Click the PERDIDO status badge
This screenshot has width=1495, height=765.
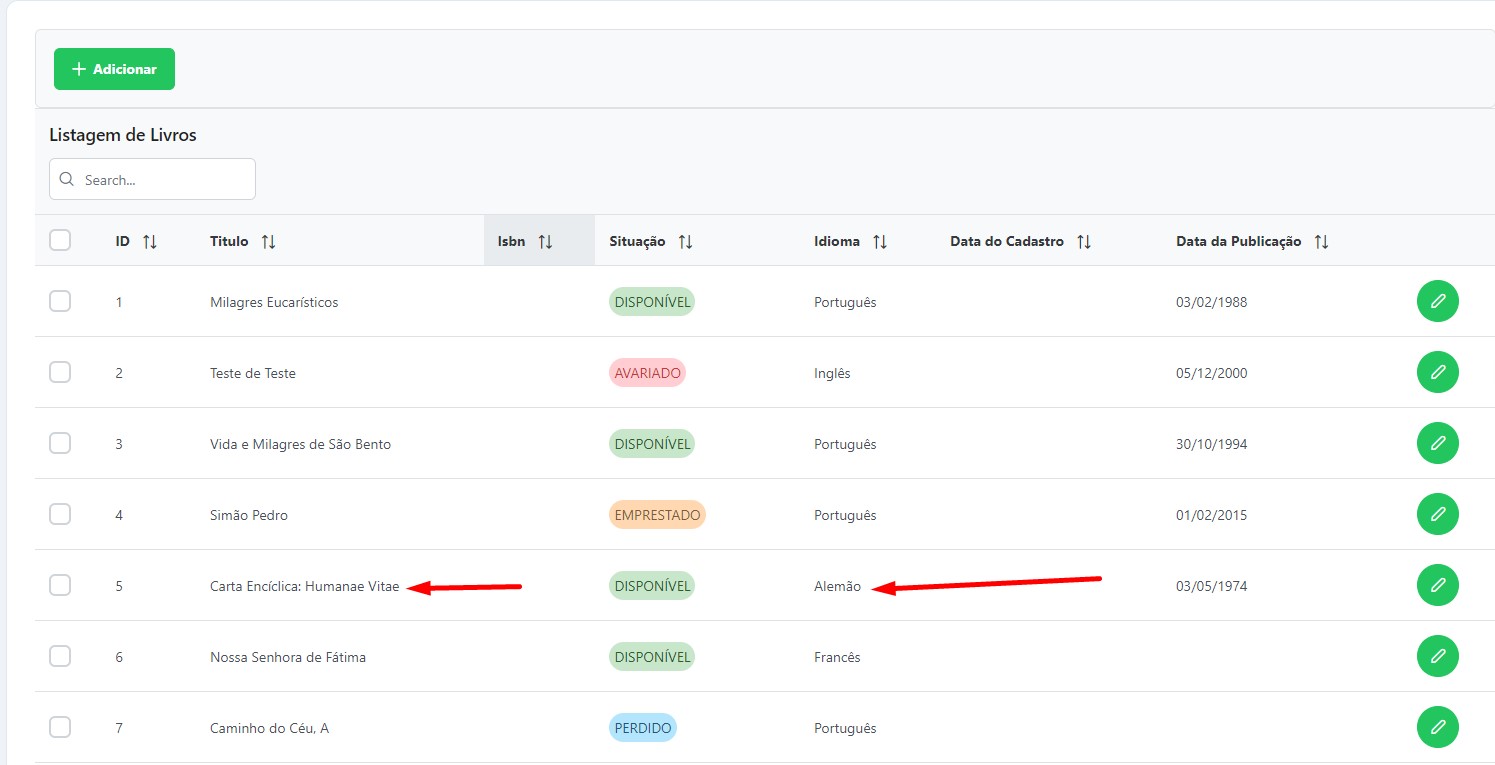pyautogui.click(x=643, y=728)
